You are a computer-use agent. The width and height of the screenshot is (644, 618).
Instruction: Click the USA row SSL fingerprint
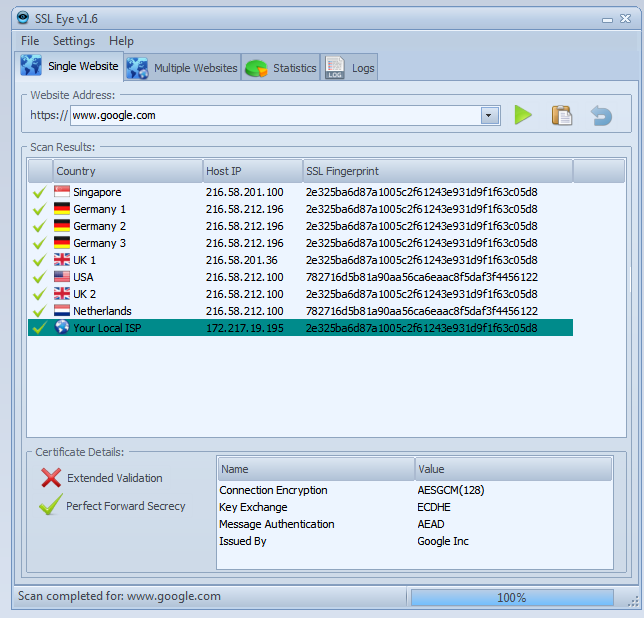pyautogui.click(x=421, y=277)
